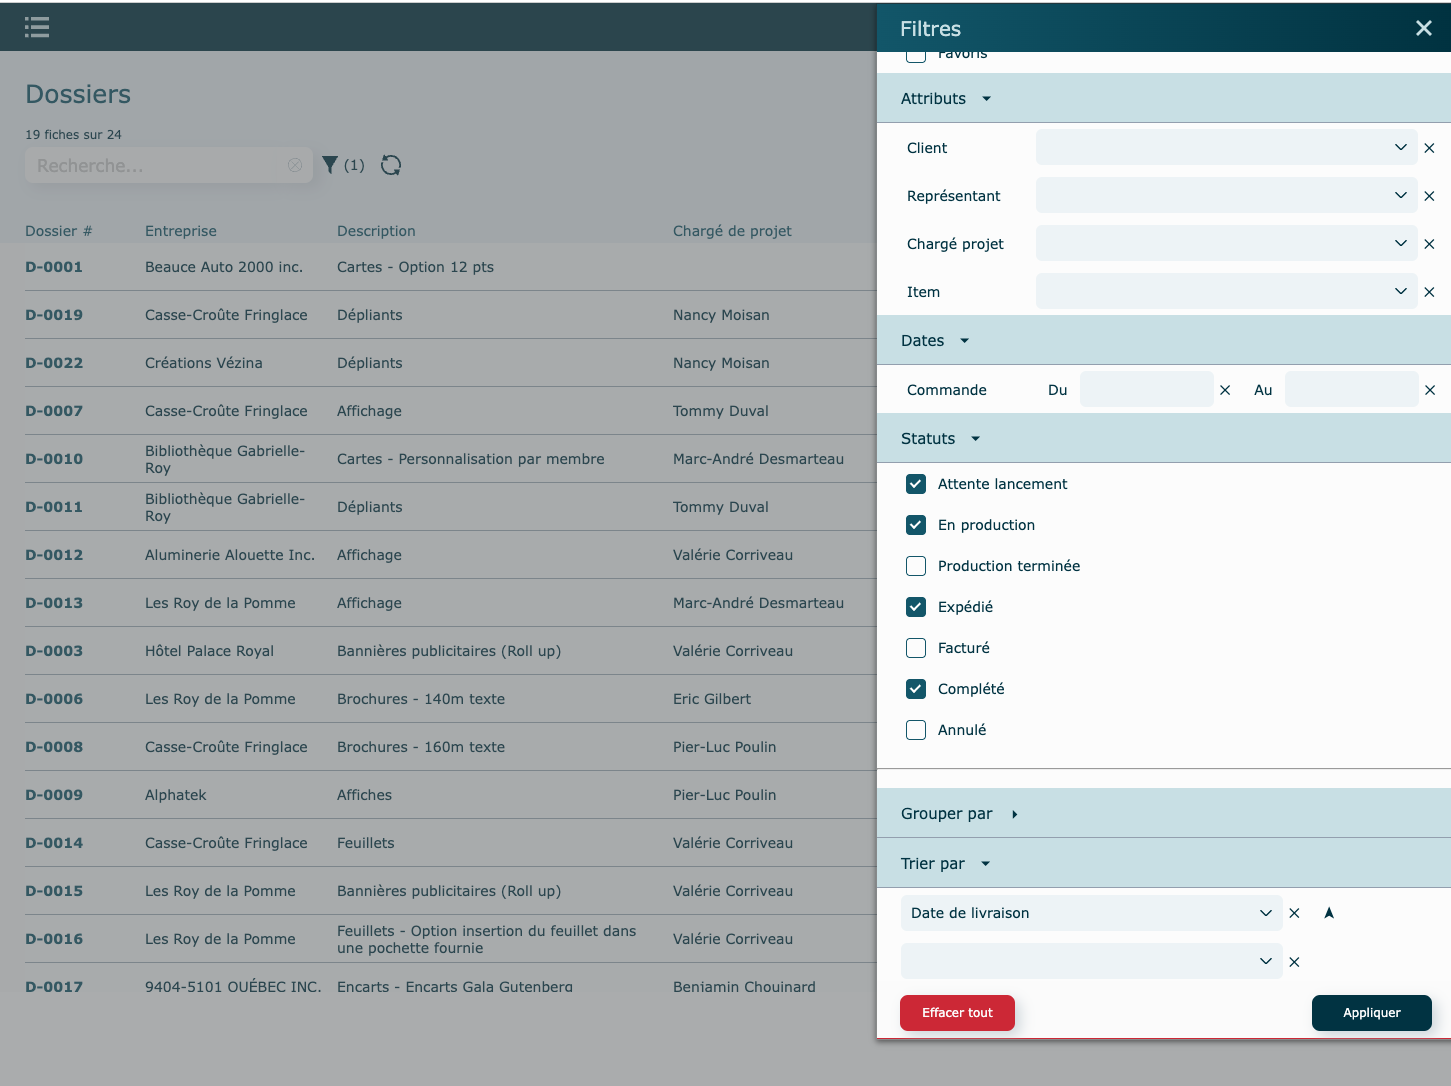
Task: Click the filter funnel icon
Action: [x=330, y=165]
